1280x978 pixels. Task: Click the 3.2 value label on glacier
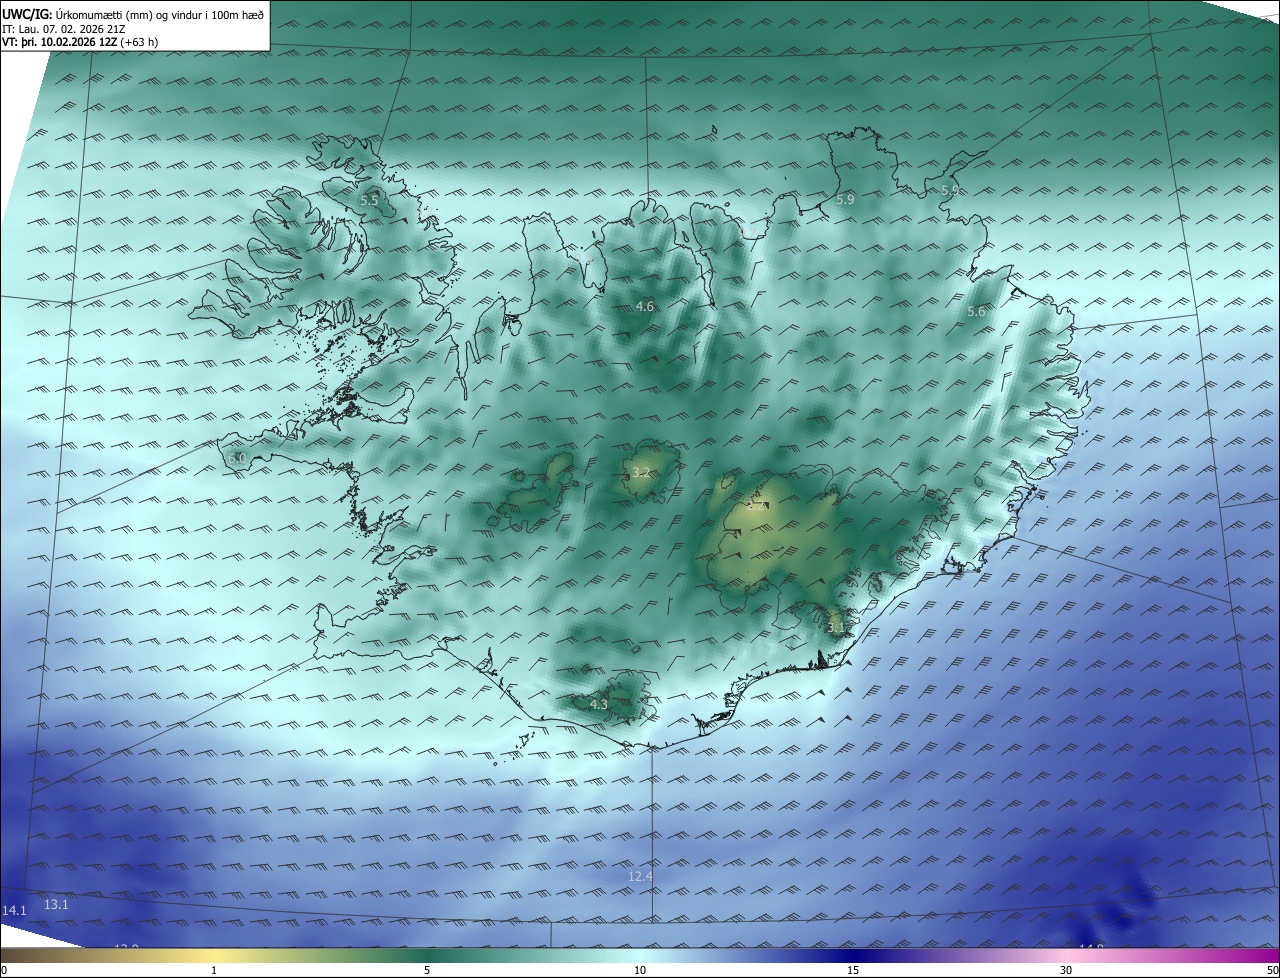(x=641, y=473)
